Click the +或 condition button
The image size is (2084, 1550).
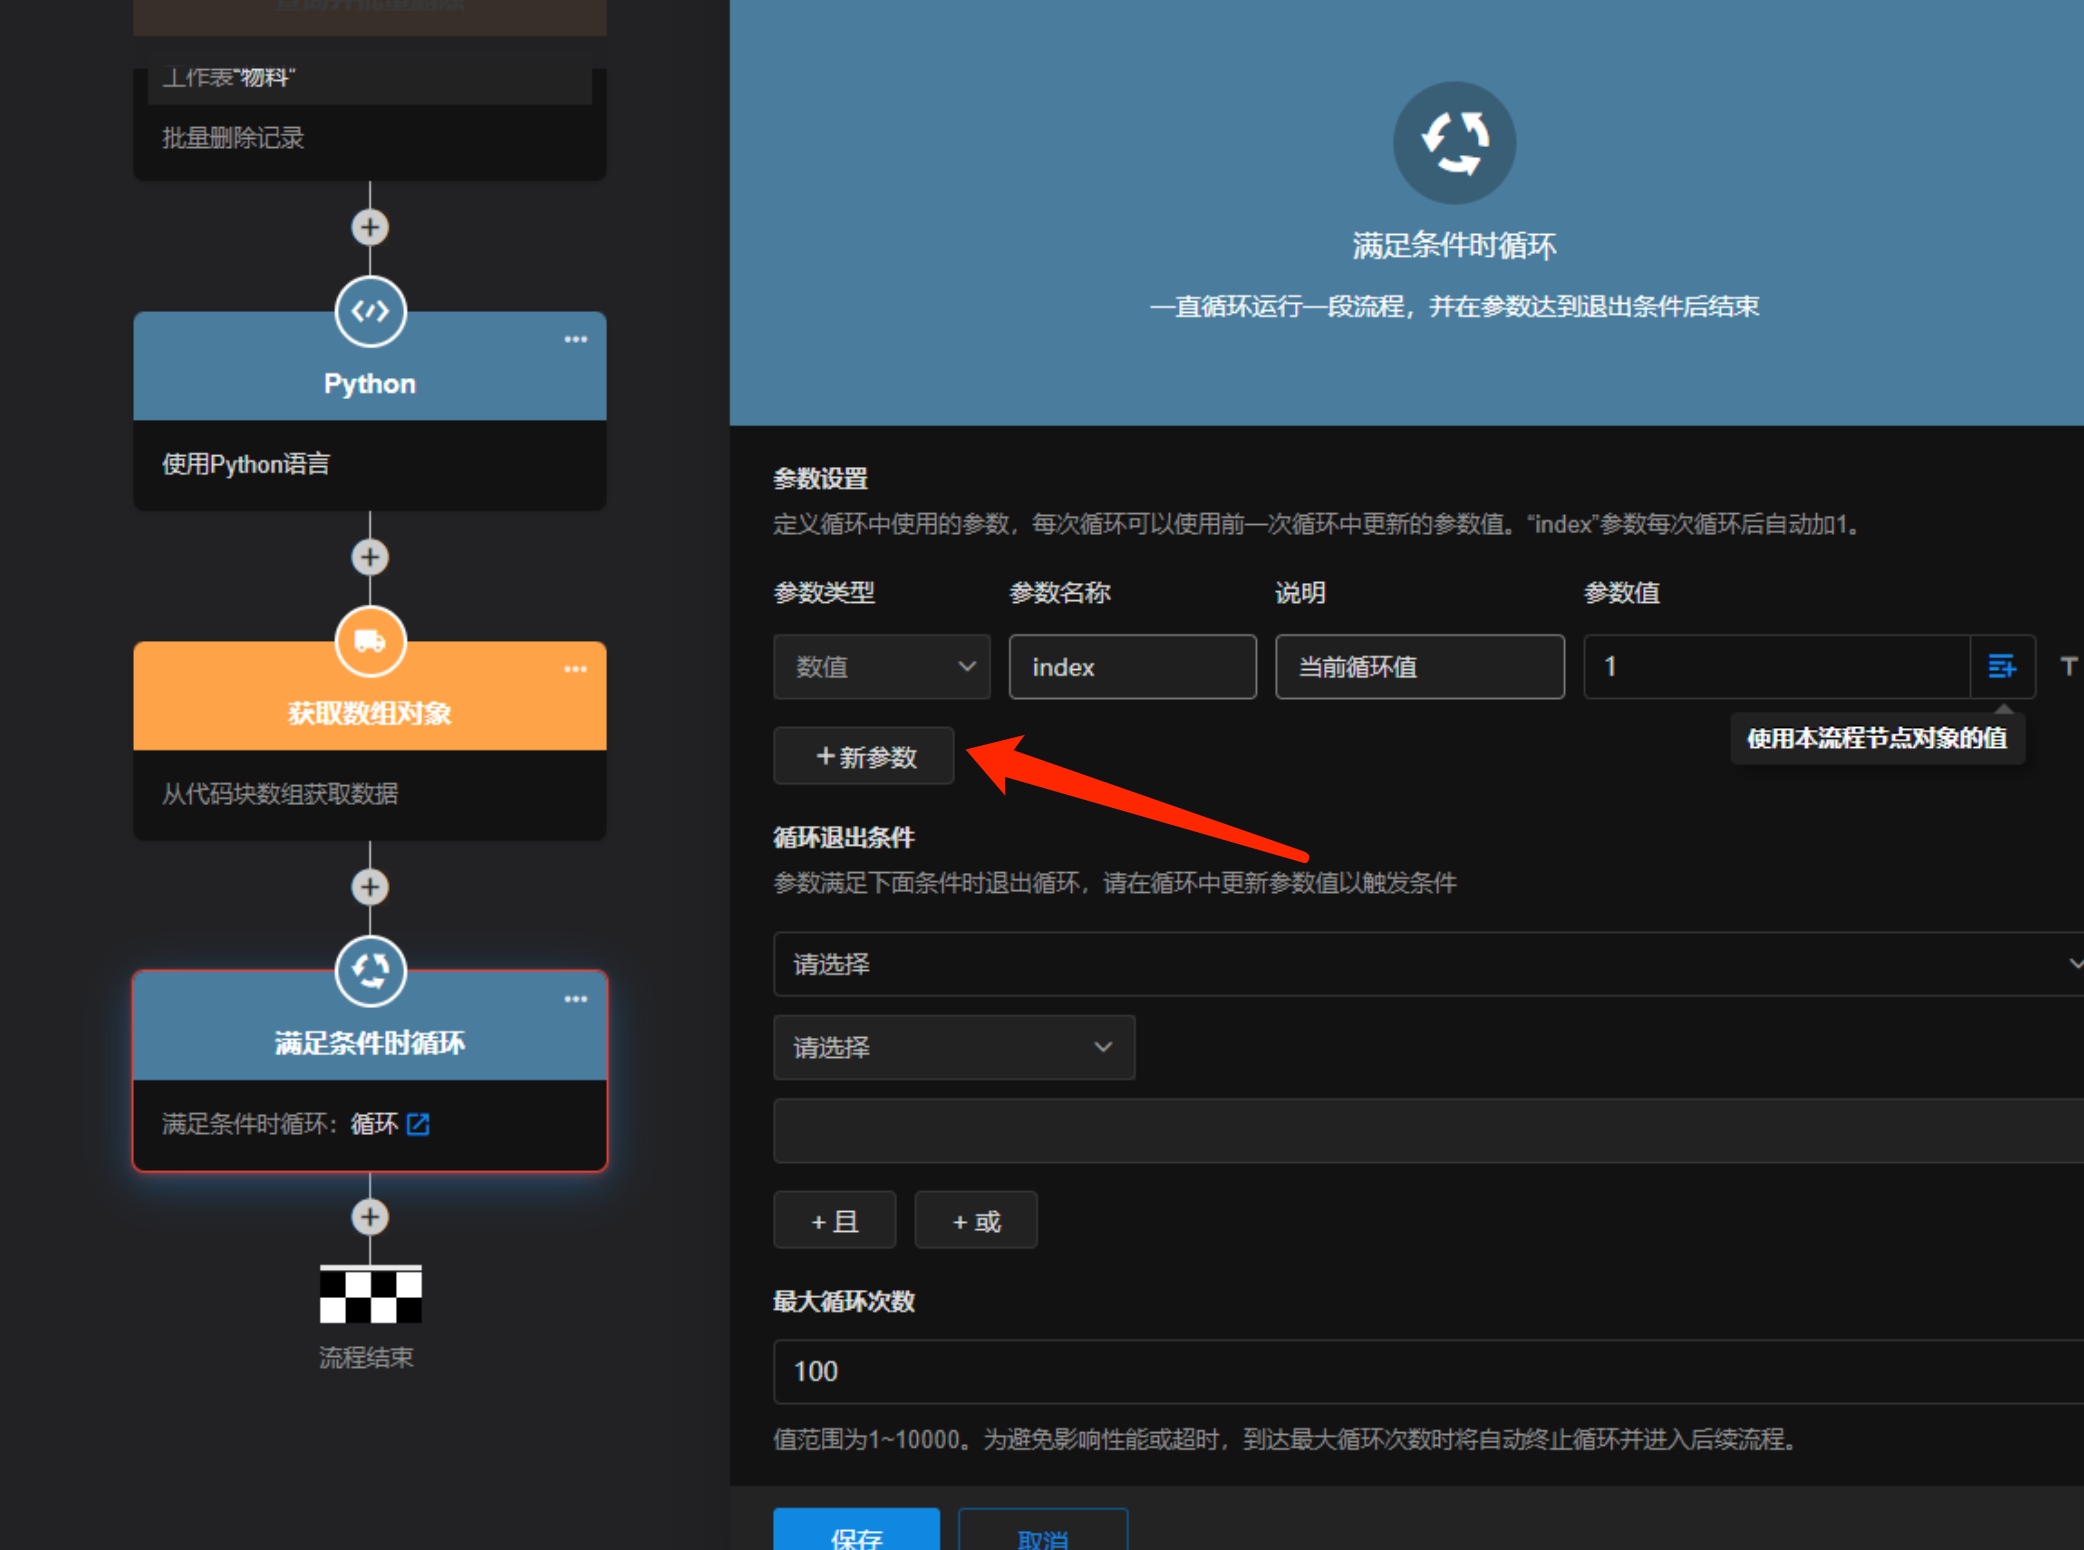point(975,1221)
